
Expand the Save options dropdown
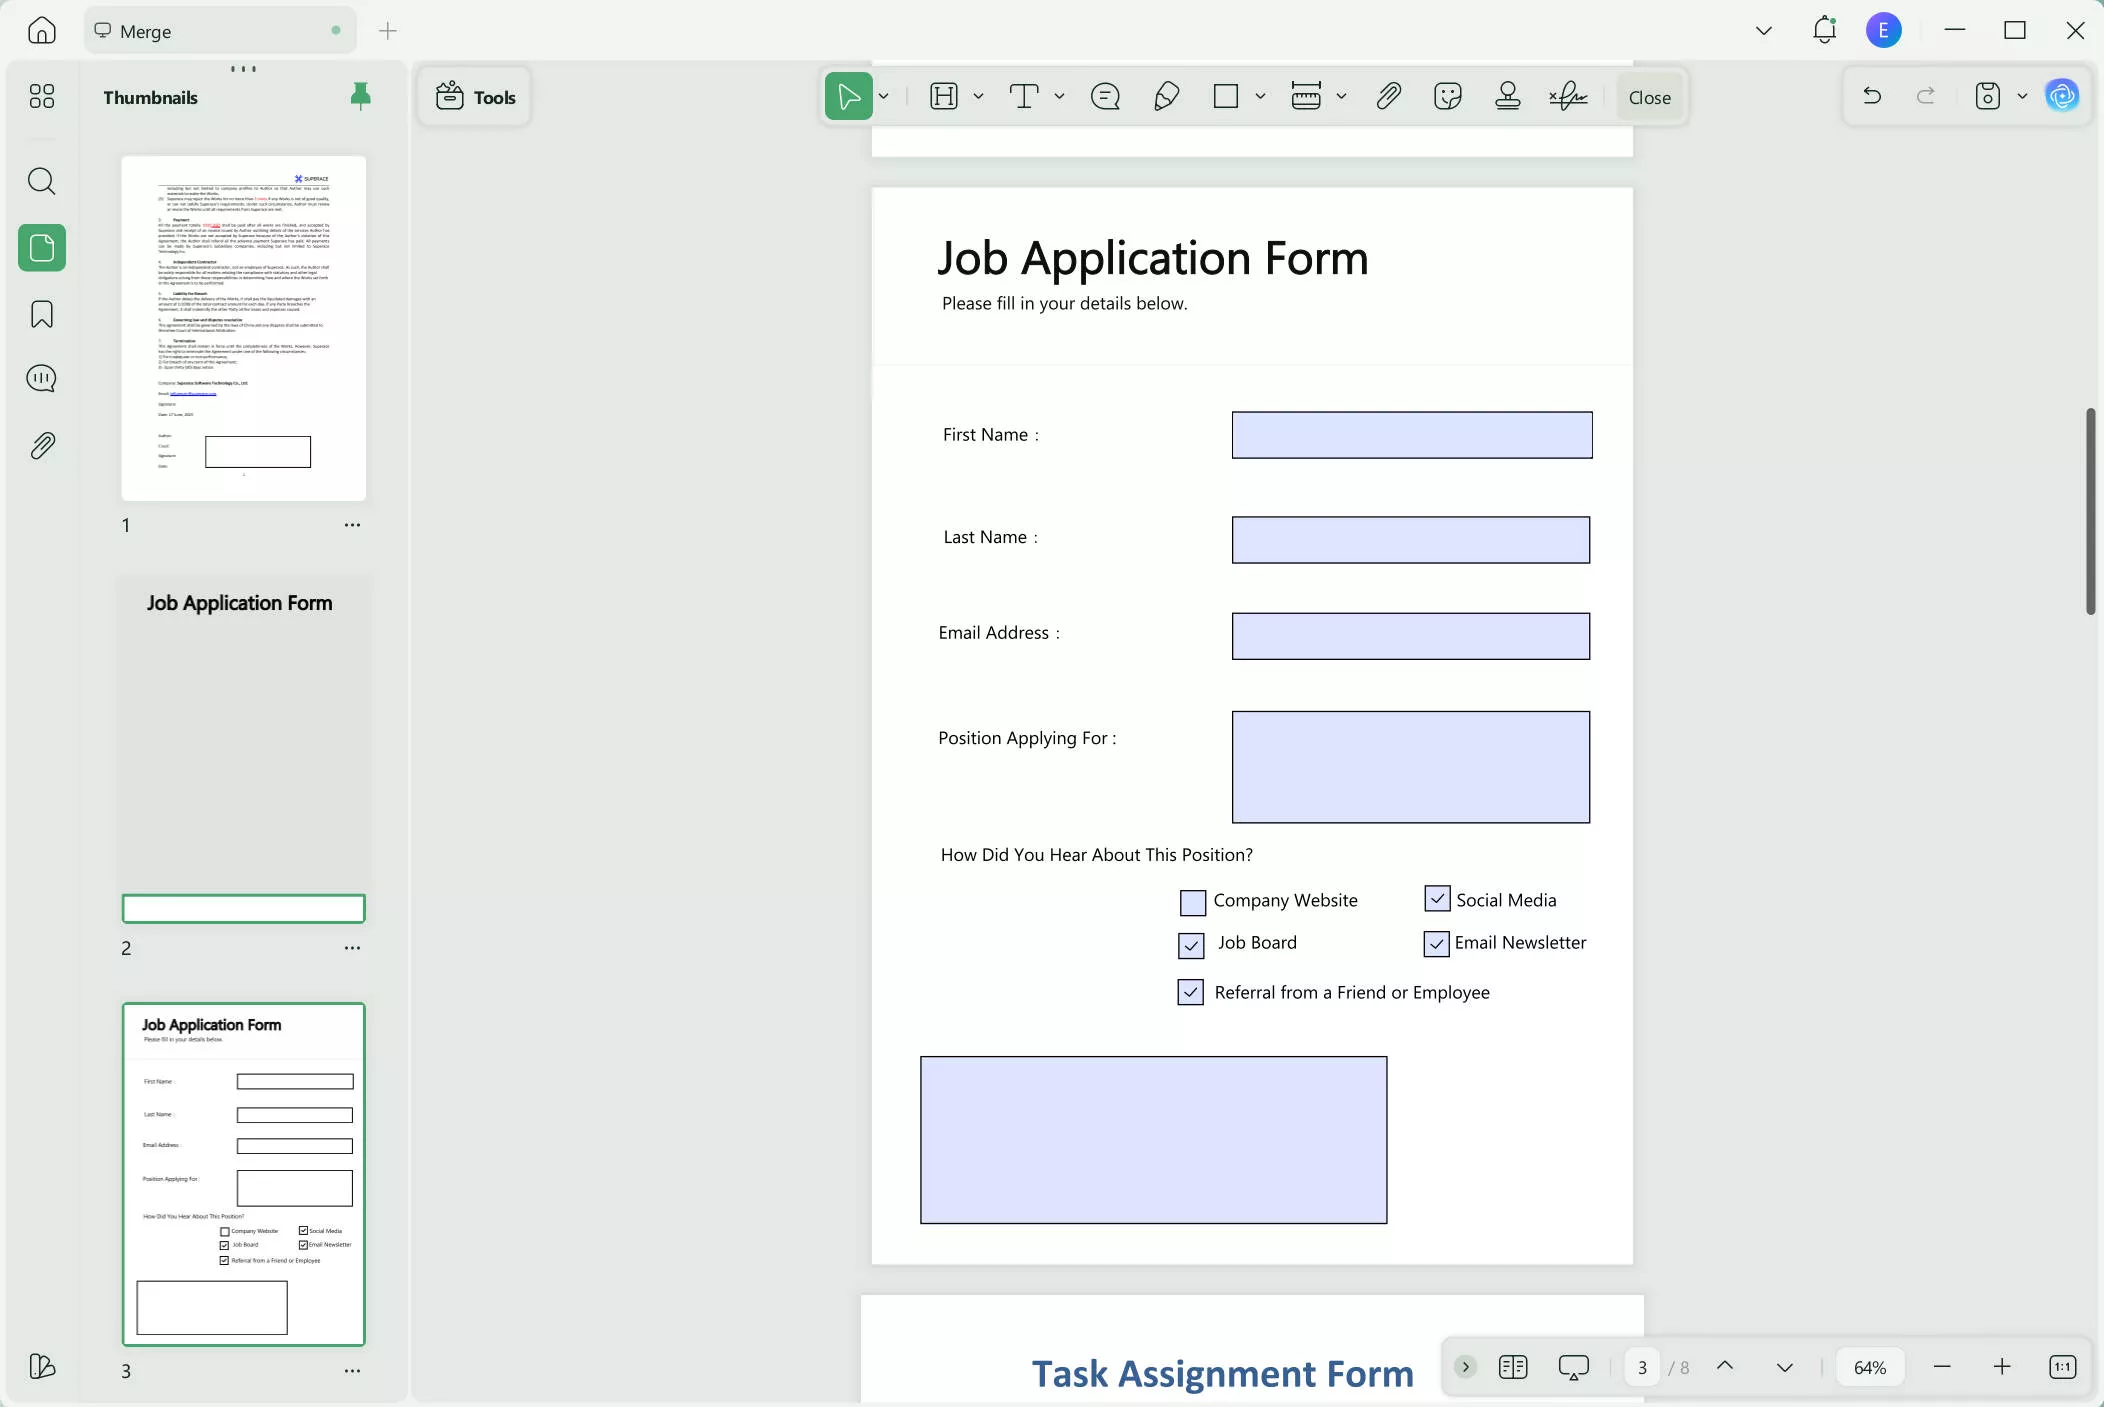pos(2021,96)
